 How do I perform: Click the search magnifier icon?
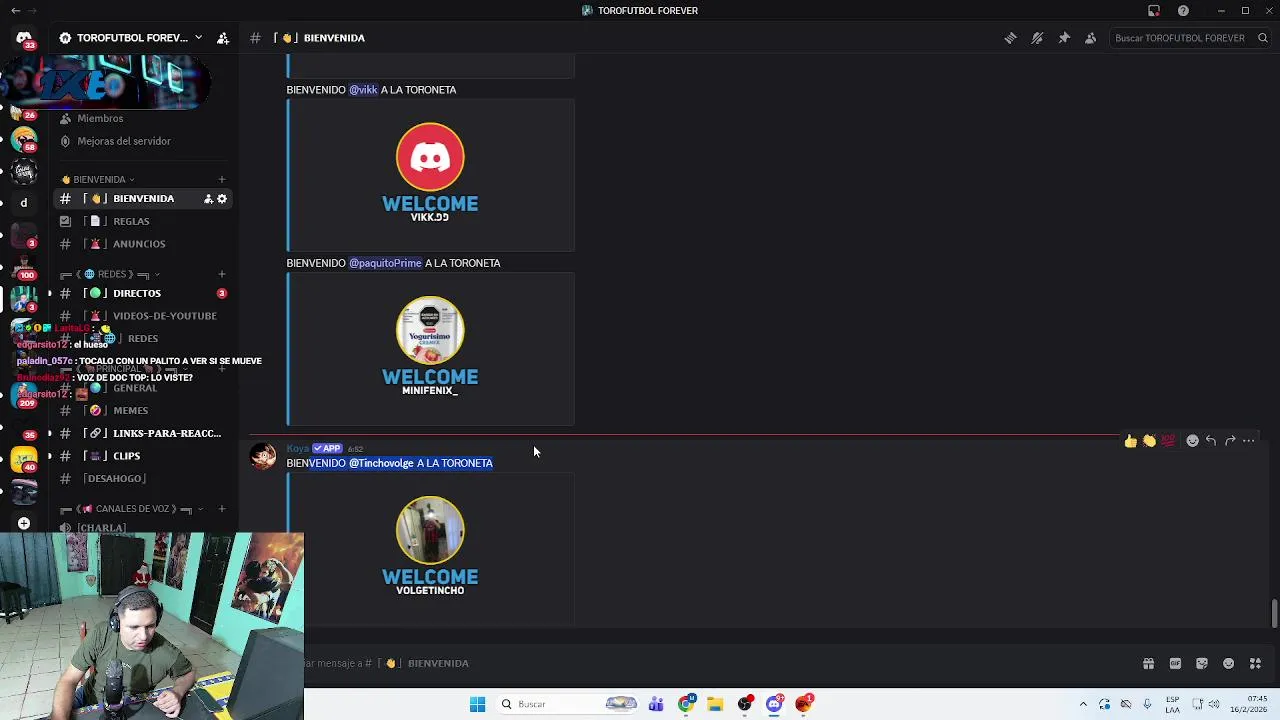pos(1263,38)
